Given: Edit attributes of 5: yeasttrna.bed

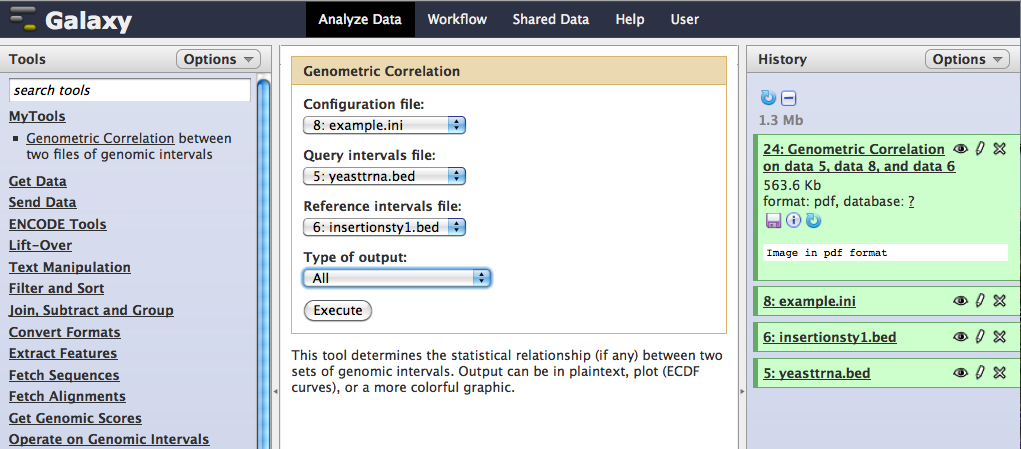Looking at the screenshot, I should (x=980, y=373).
